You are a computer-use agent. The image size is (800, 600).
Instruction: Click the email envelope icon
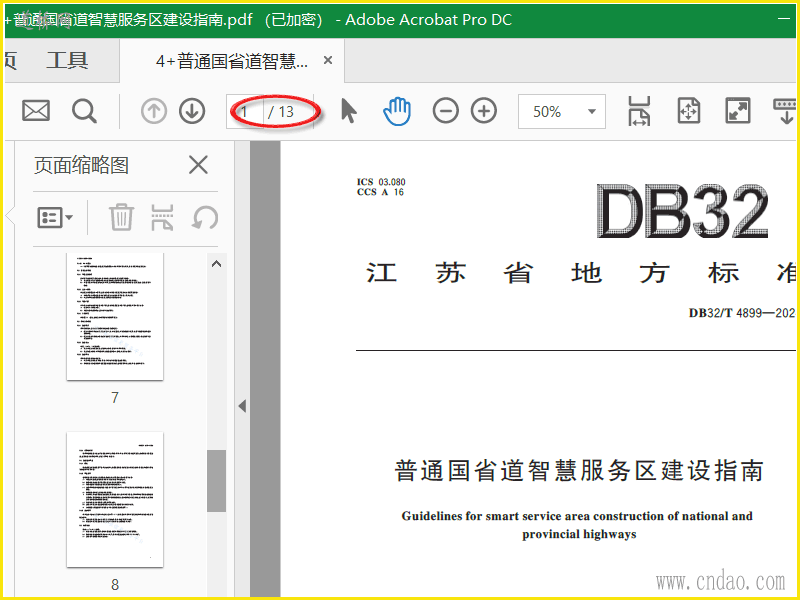tap(36, 111)
